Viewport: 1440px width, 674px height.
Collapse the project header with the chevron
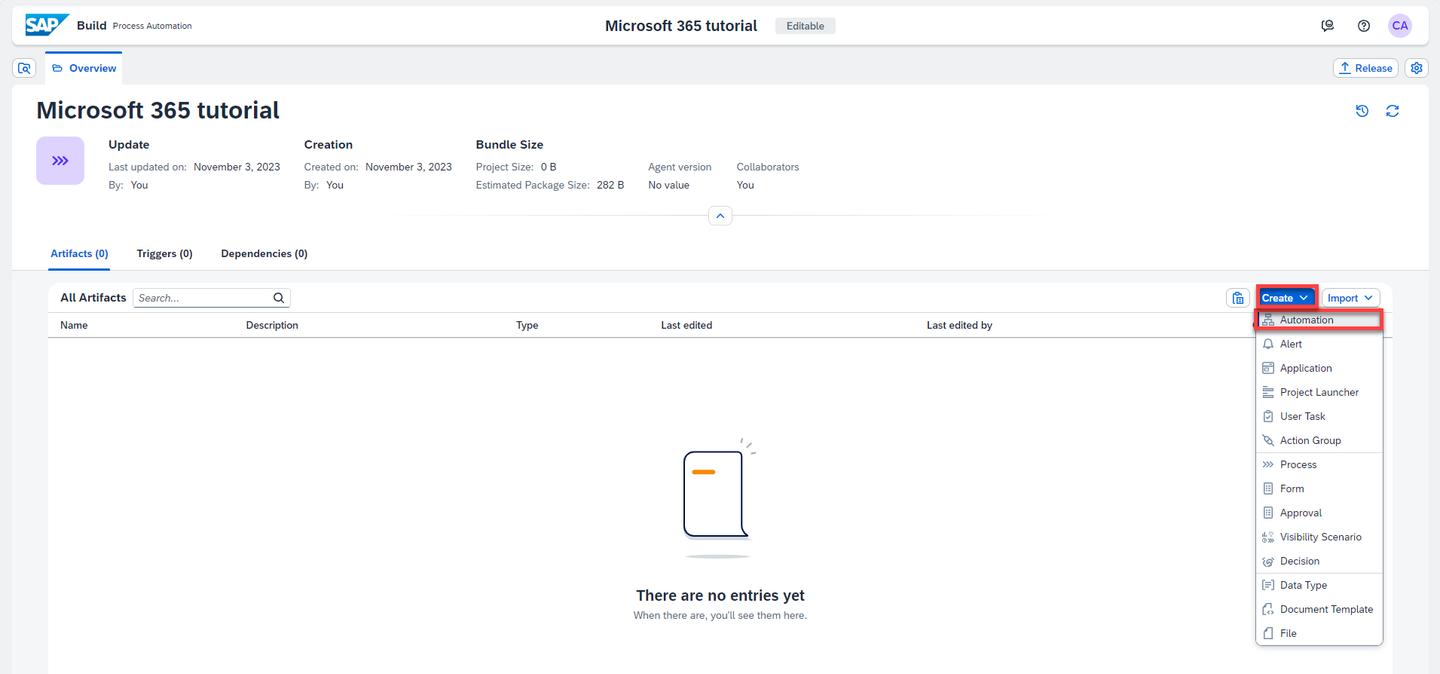point(720,215)
